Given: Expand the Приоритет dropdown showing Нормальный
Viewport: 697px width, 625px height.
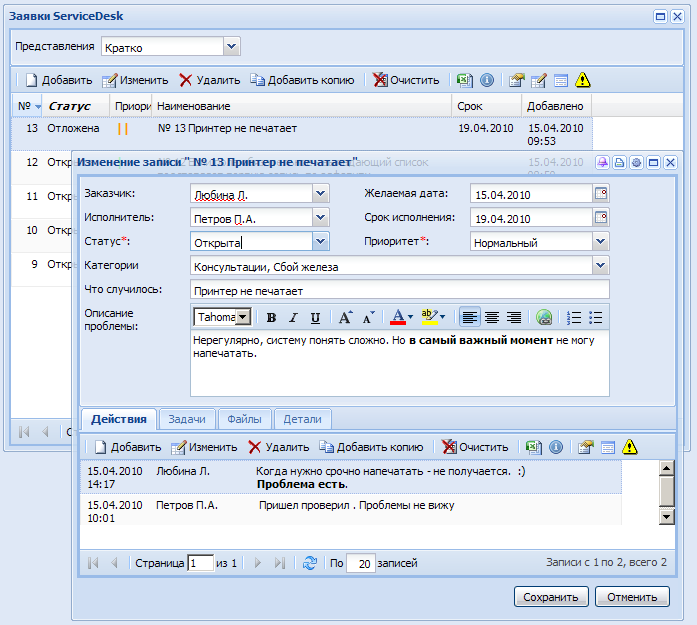Looking at the screenshot, I should tap(600, 241).
